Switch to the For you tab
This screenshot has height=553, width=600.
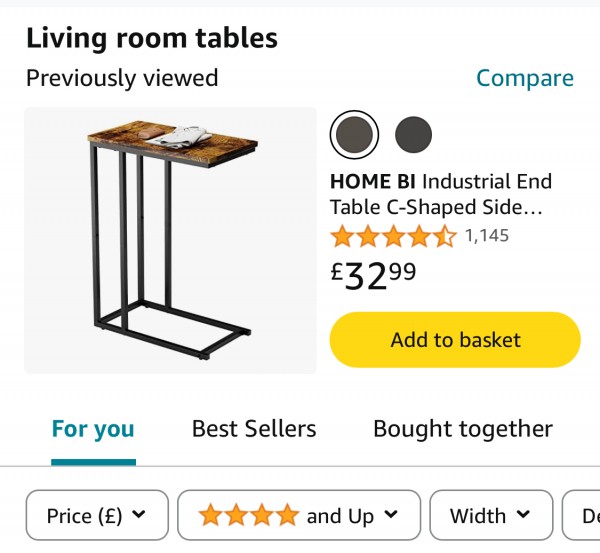click(93, 429)
